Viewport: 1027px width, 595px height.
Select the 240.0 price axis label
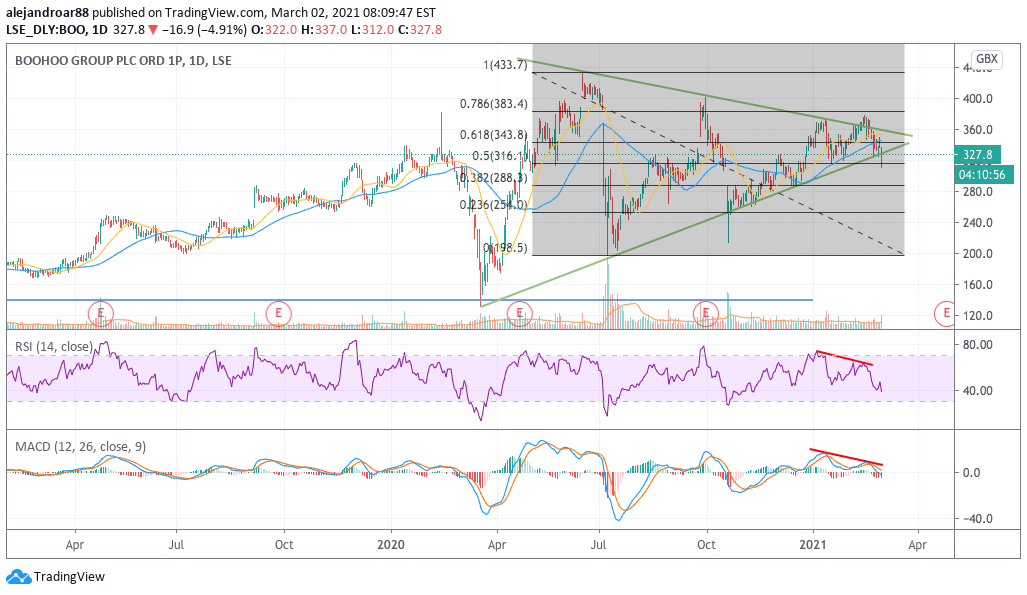coord(977,223)
